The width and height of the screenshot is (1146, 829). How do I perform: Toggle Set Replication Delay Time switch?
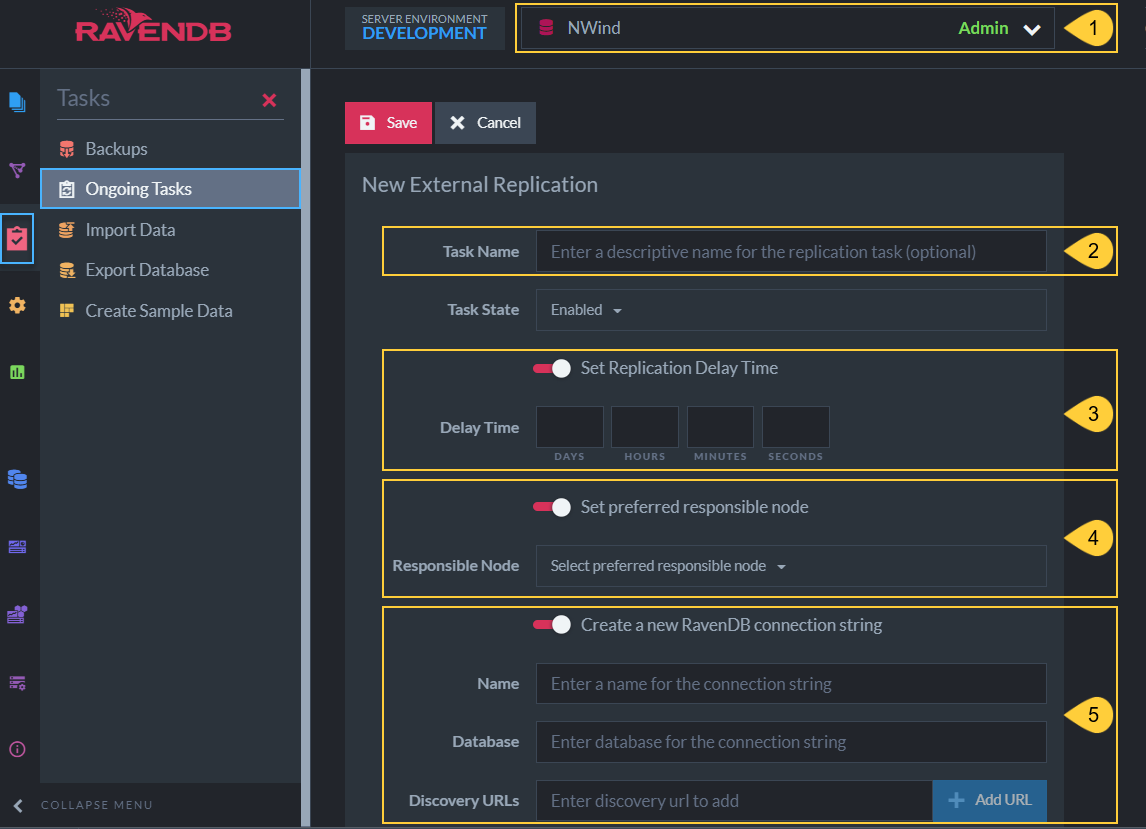[552, 368]
